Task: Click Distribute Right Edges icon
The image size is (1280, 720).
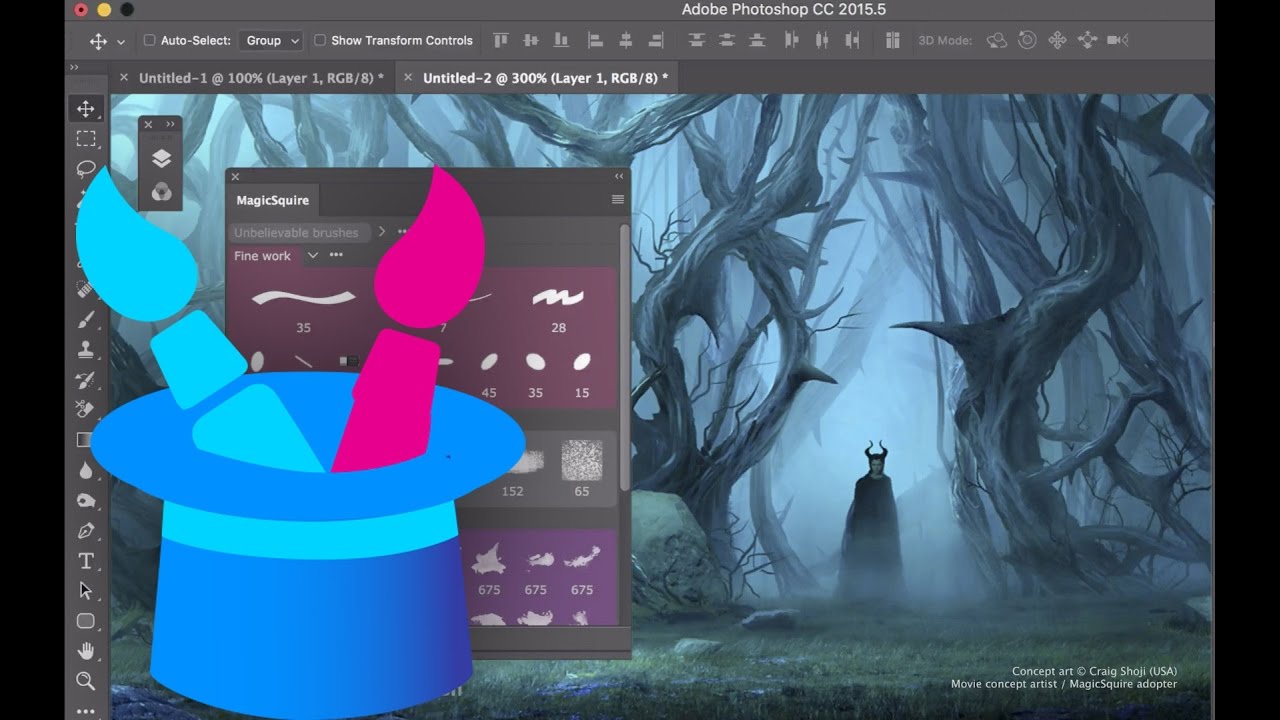Action: [854, 40]
